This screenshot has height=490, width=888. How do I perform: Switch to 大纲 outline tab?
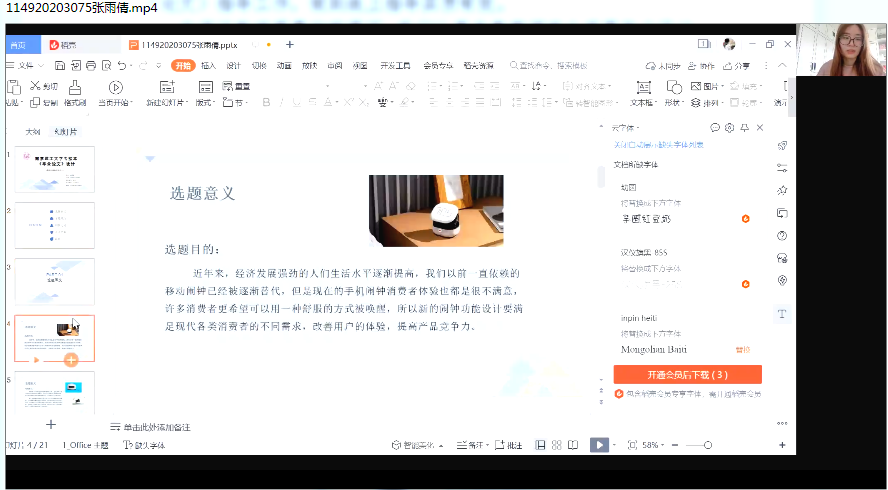pyautogui.click(x=32, y=132)
